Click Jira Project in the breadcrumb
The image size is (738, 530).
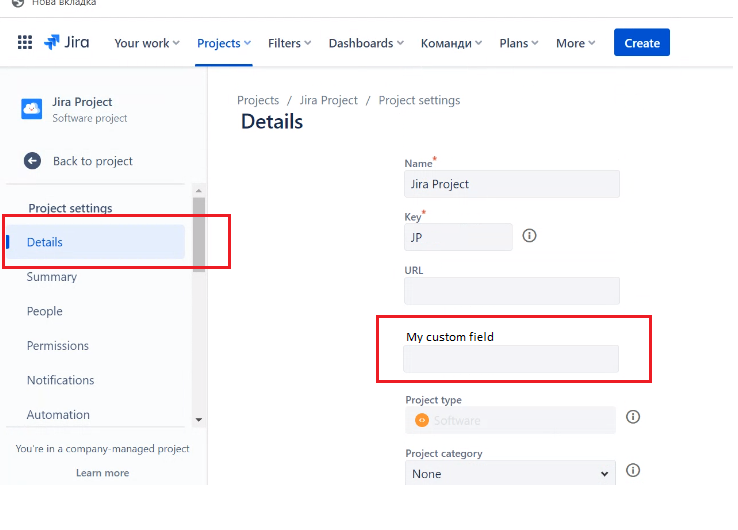pyautogui.click(x=329, y=100)
